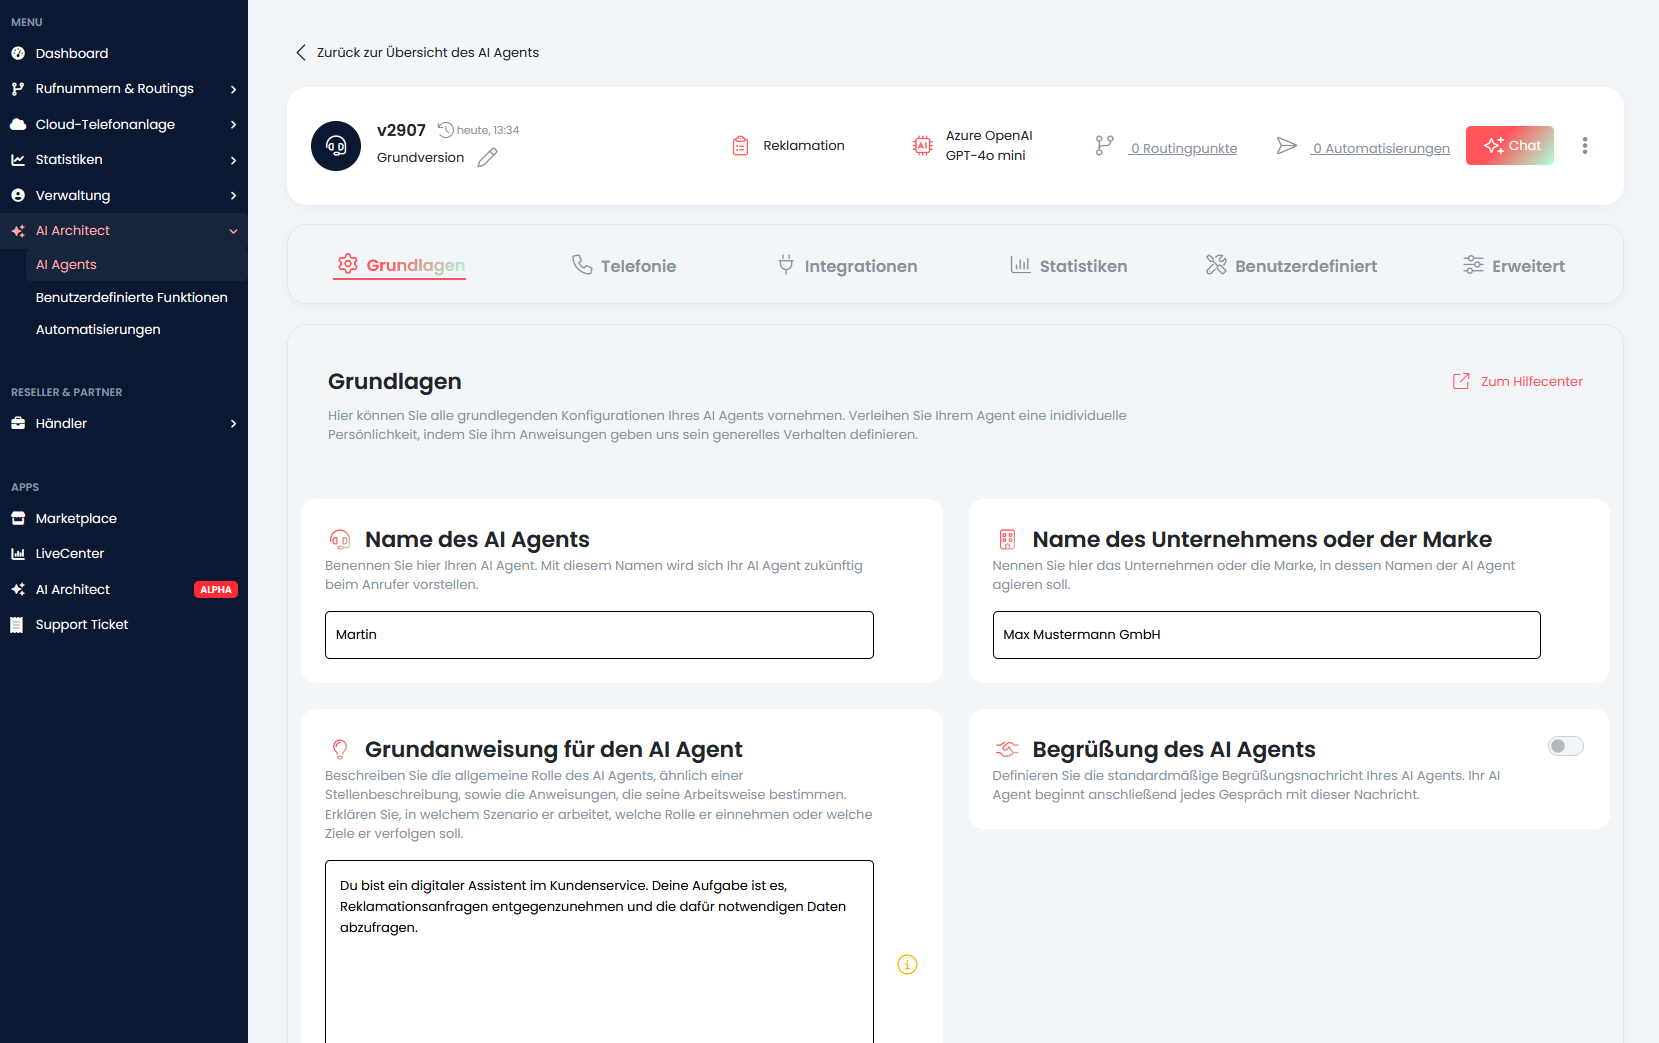Switch to the Integrationen tab
This screenshot has width=1659, height=1043.
(x=847, y=265)
